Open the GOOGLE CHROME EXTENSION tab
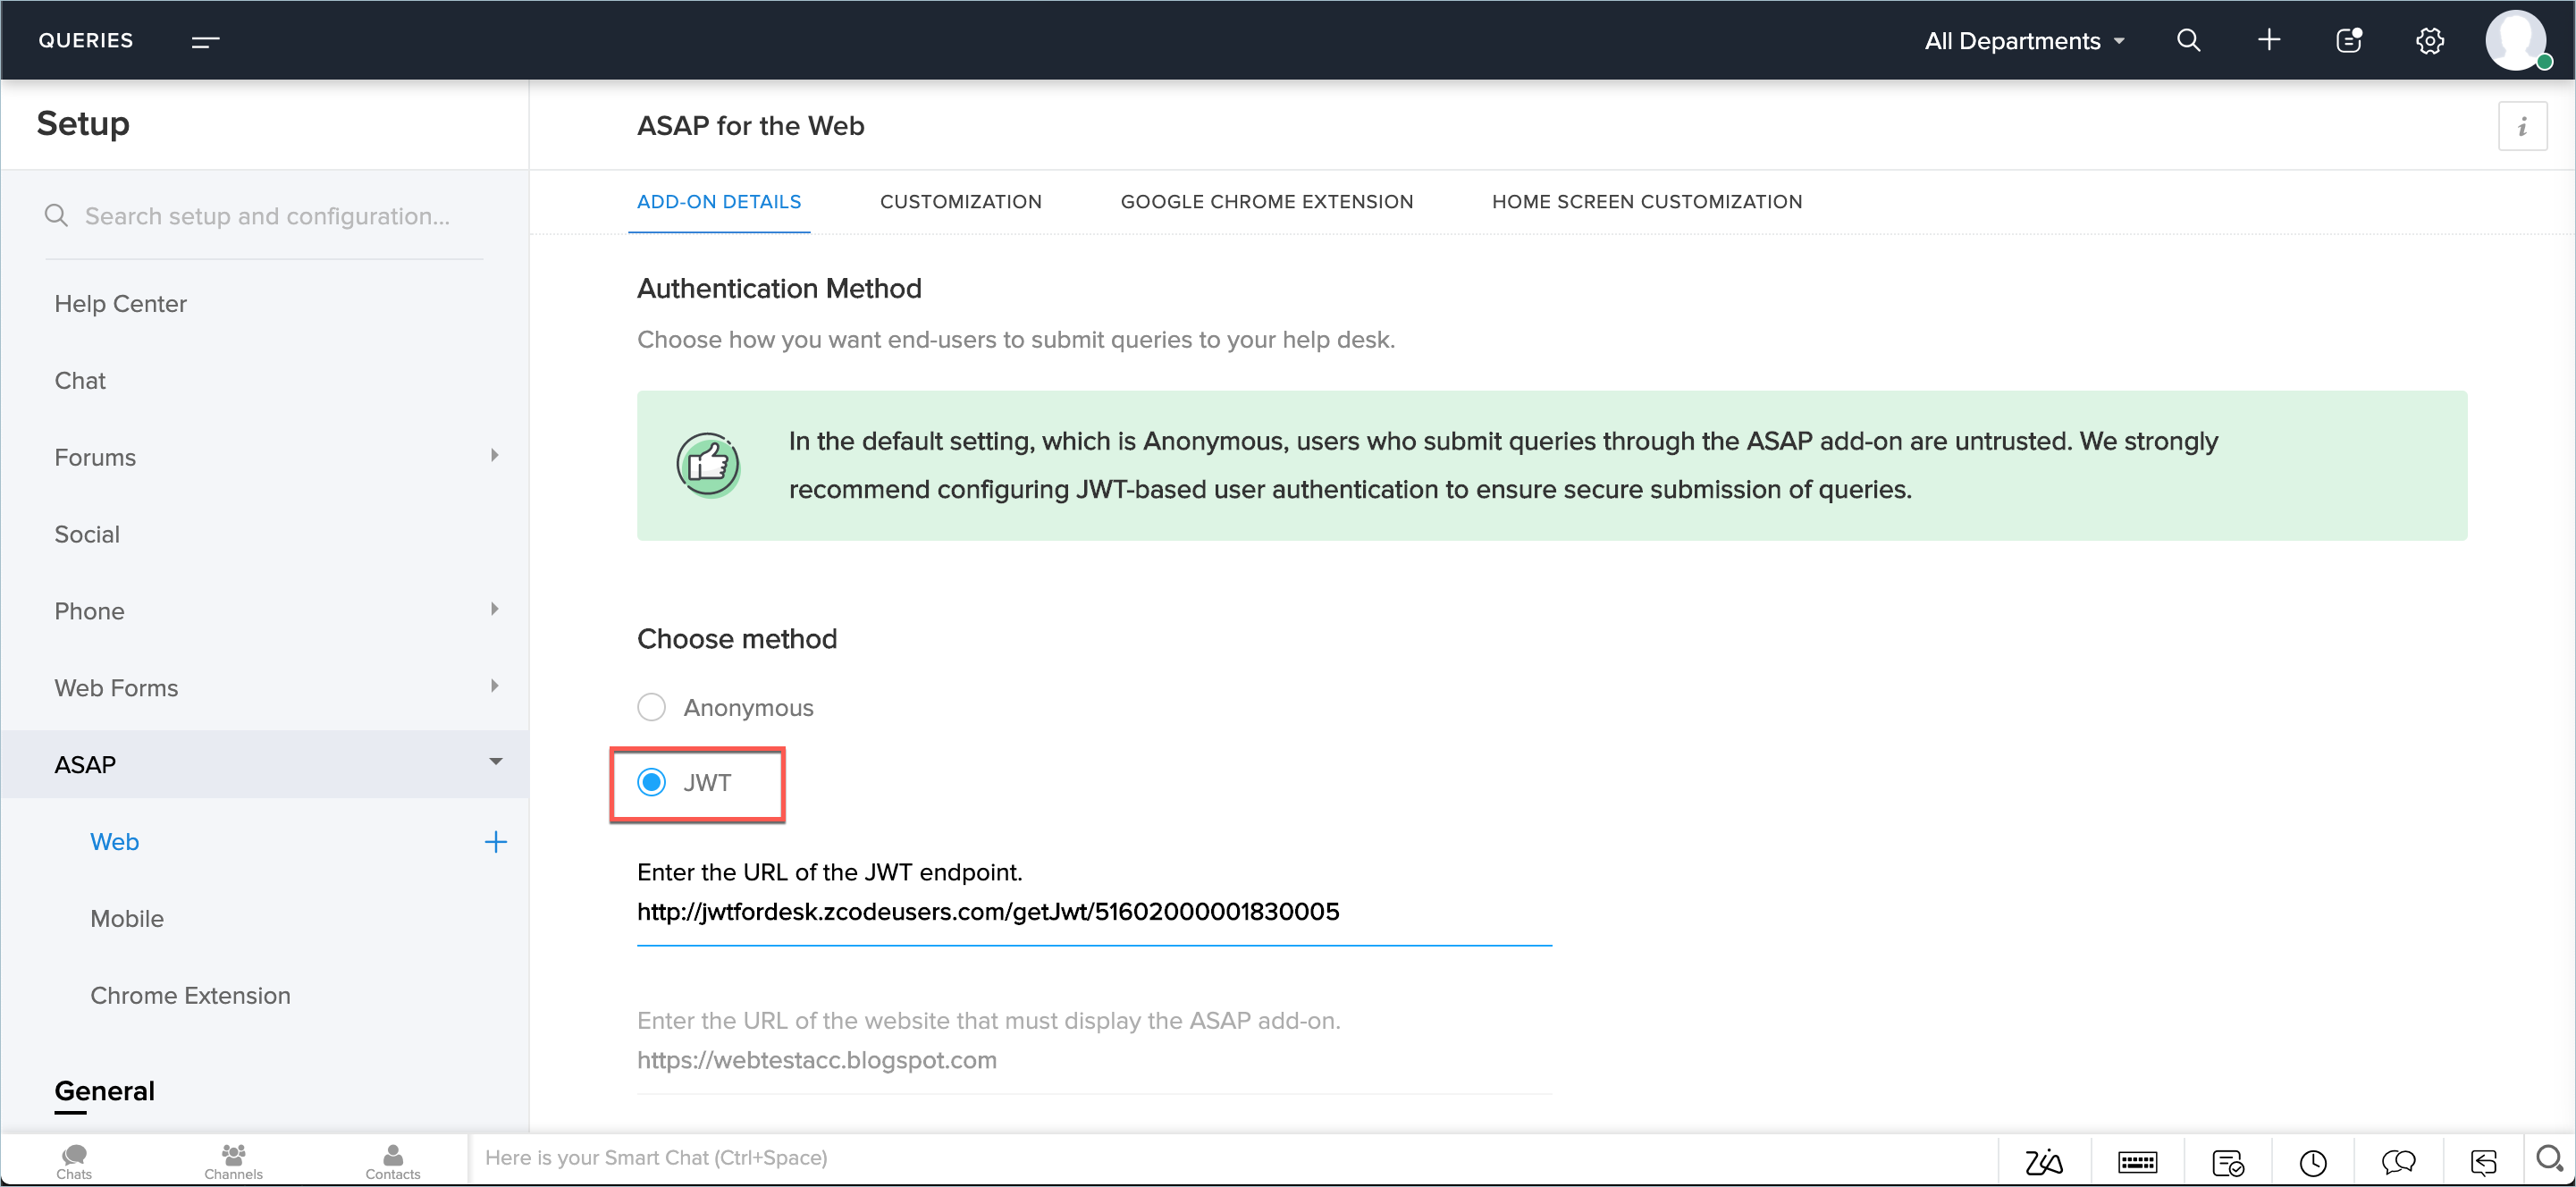The width and height of the screenshot is (2576, 1187). point(1266,202)
